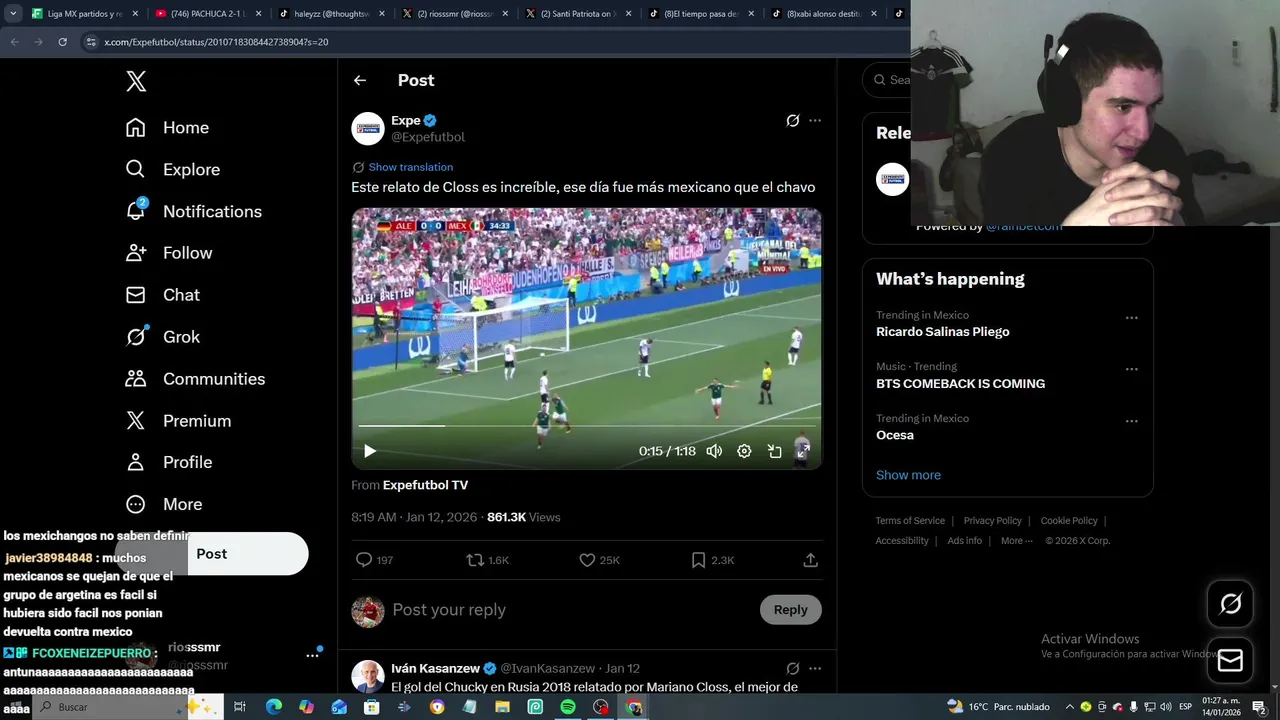
Task: Open Explore in the X sidebar
Action: click(172, 170)
